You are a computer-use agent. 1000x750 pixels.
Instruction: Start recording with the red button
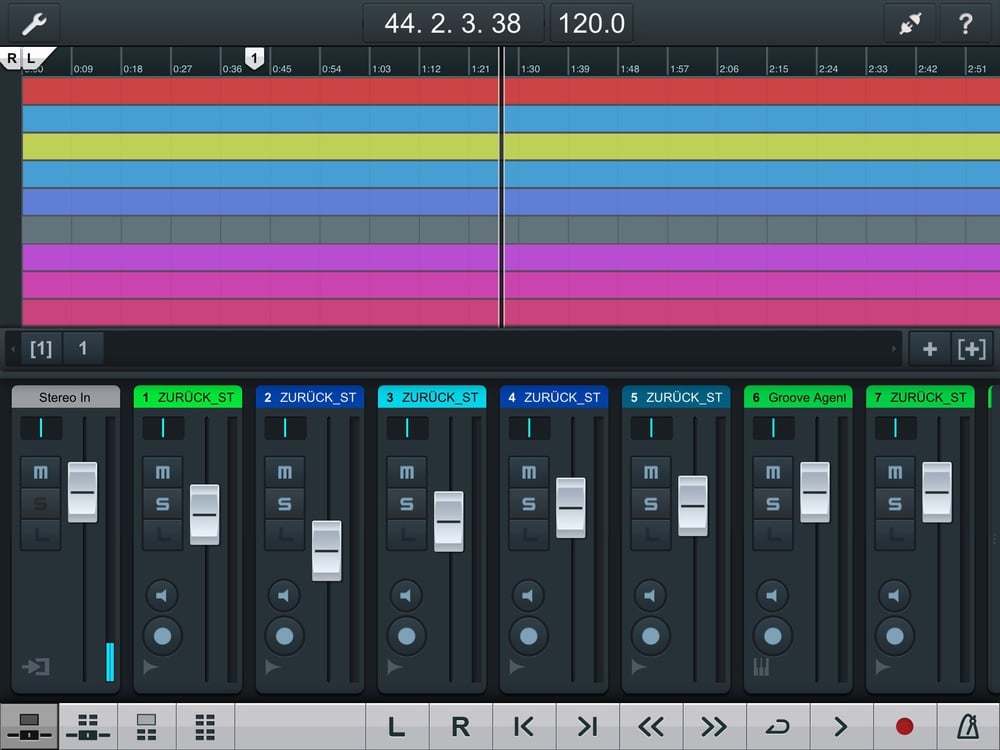pyautogui.click(x=904, y=726)
